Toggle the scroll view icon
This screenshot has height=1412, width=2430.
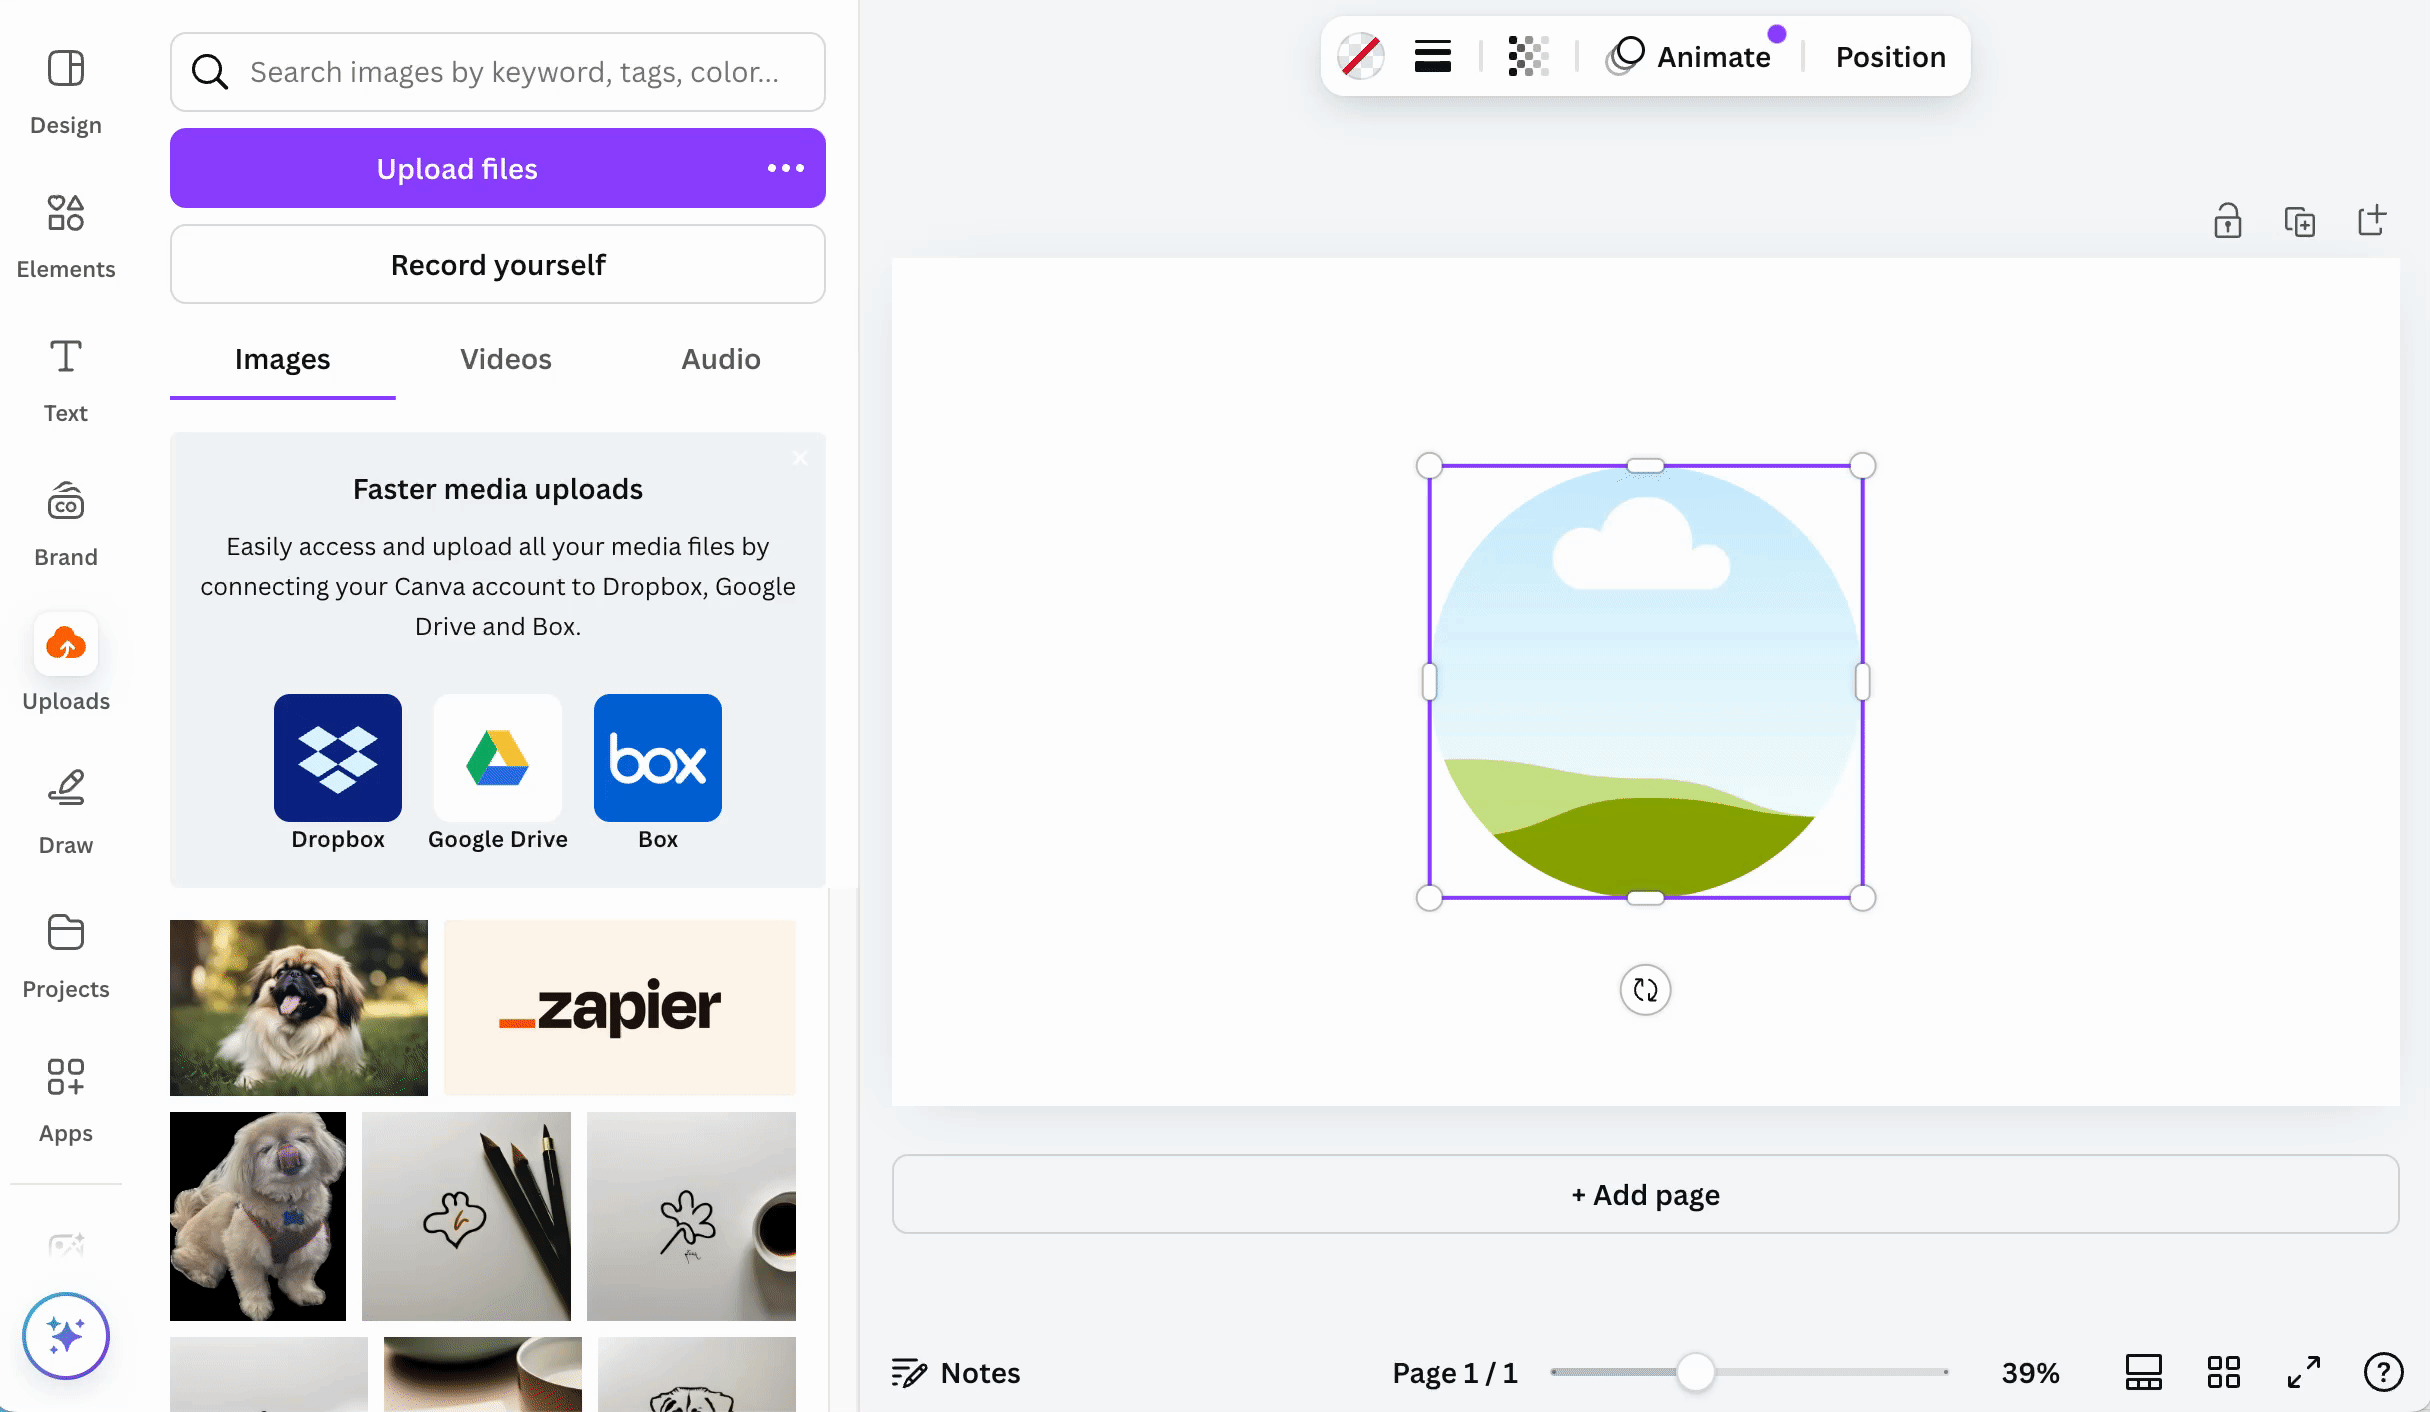[2143, 1372]
